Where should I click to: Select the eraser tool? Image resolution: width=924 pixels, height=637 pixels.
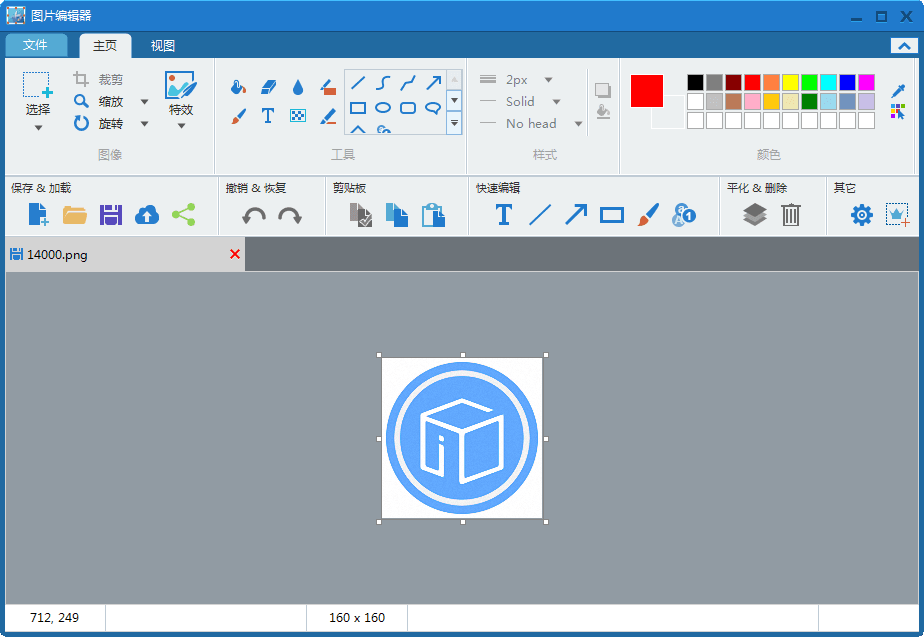tap(268, 87)
